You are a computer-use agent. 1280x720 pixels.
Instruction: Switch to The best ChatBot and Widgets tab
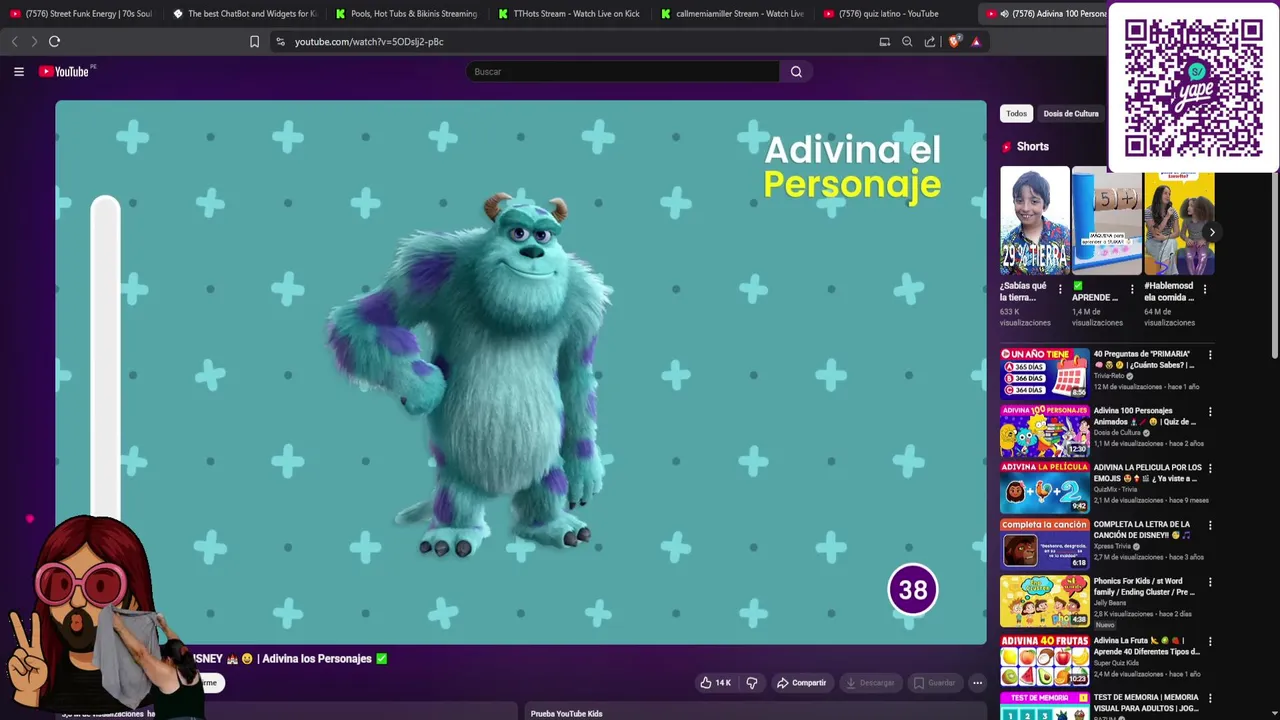pos(245,14)
